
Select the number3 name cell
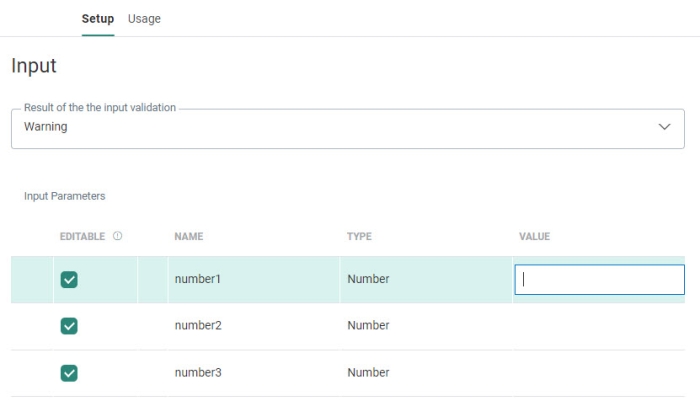[197, 373]
